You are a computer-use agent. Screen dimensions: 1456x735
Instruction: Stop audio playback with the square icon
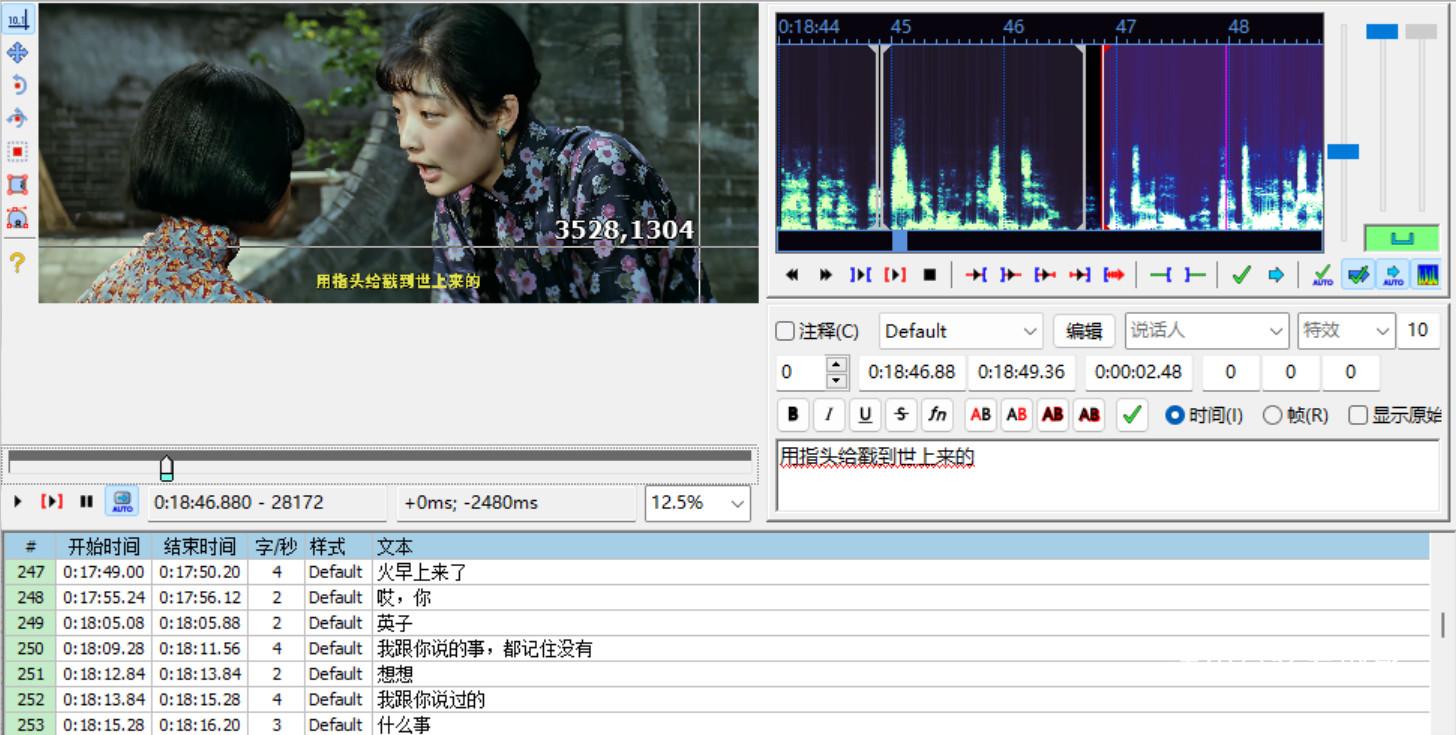(x=929, y=275)
